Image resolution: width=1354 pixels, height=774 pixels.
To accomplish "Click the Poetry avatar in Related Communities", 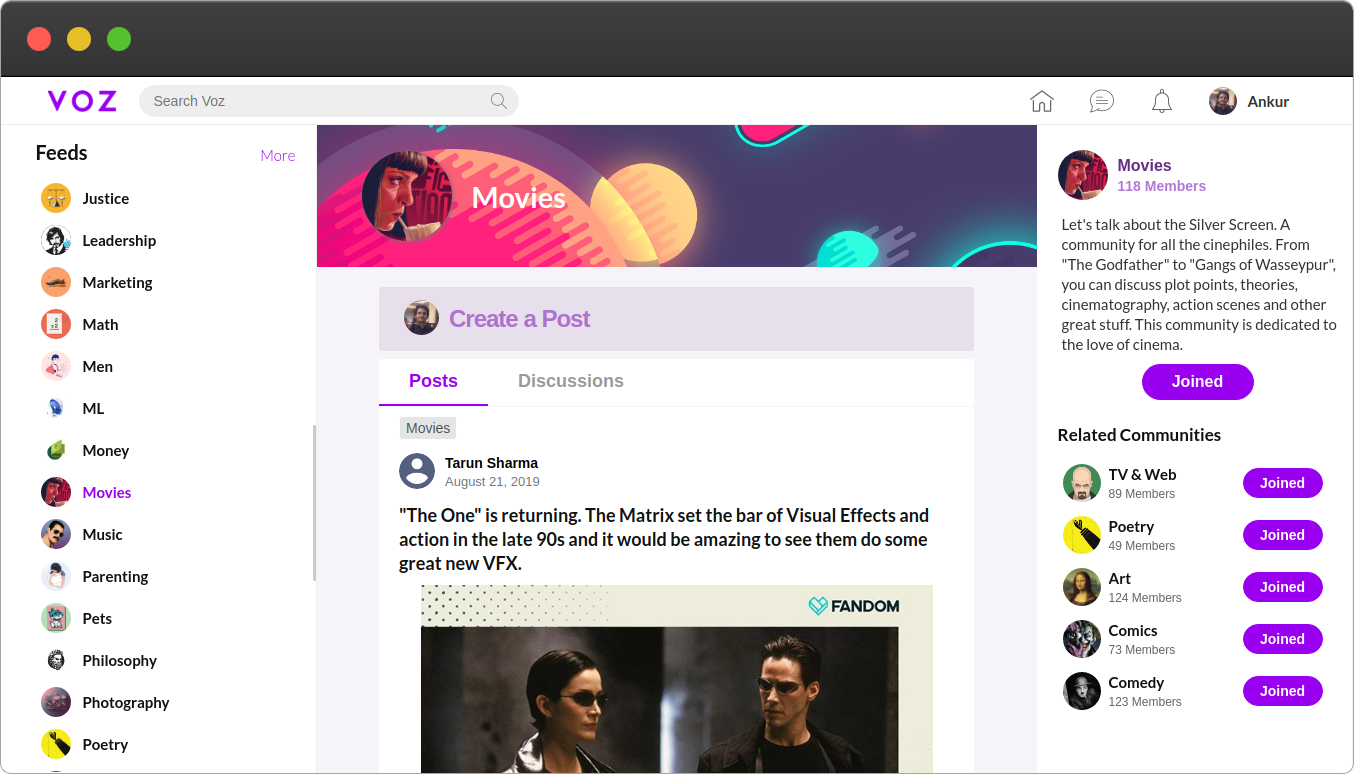I will point(1082,535).
